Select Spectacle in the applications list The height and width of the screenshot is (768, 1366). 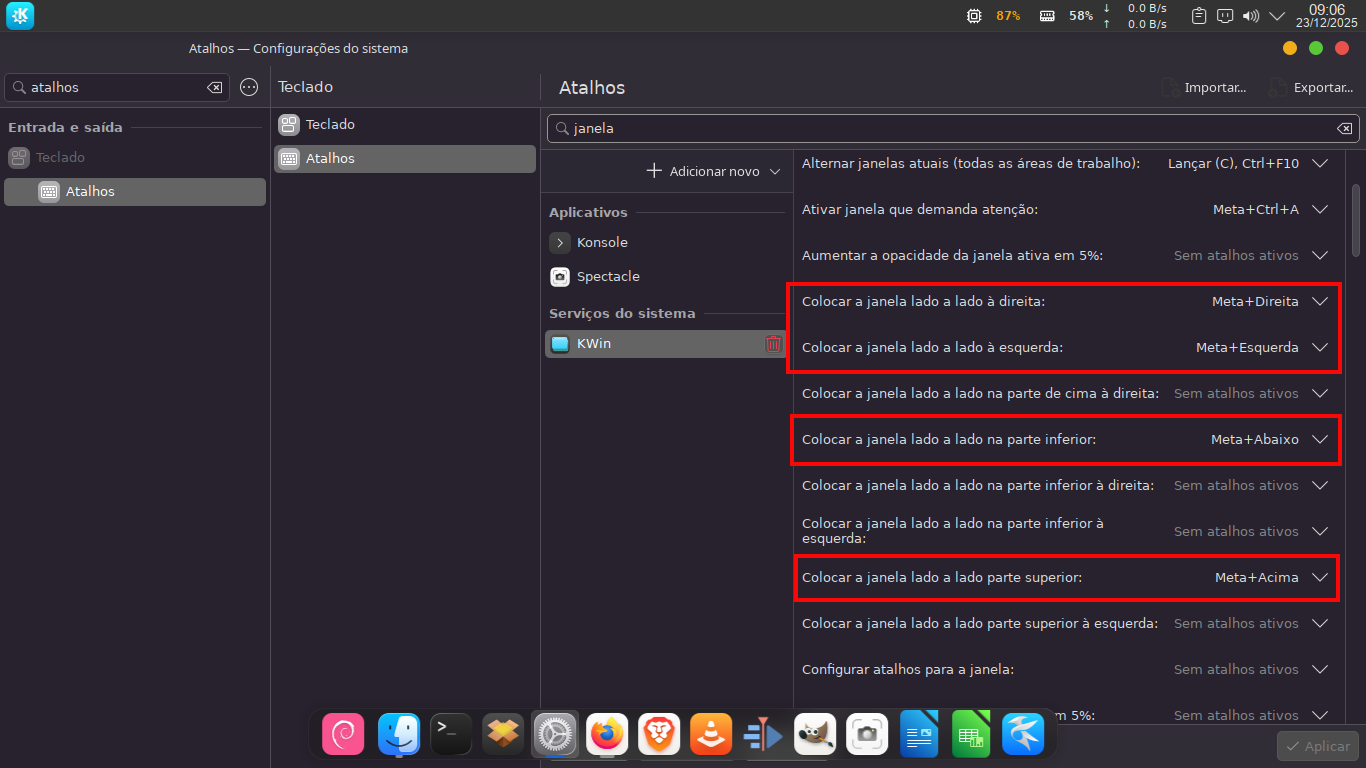pyautogui.click(x=608, y=277)
